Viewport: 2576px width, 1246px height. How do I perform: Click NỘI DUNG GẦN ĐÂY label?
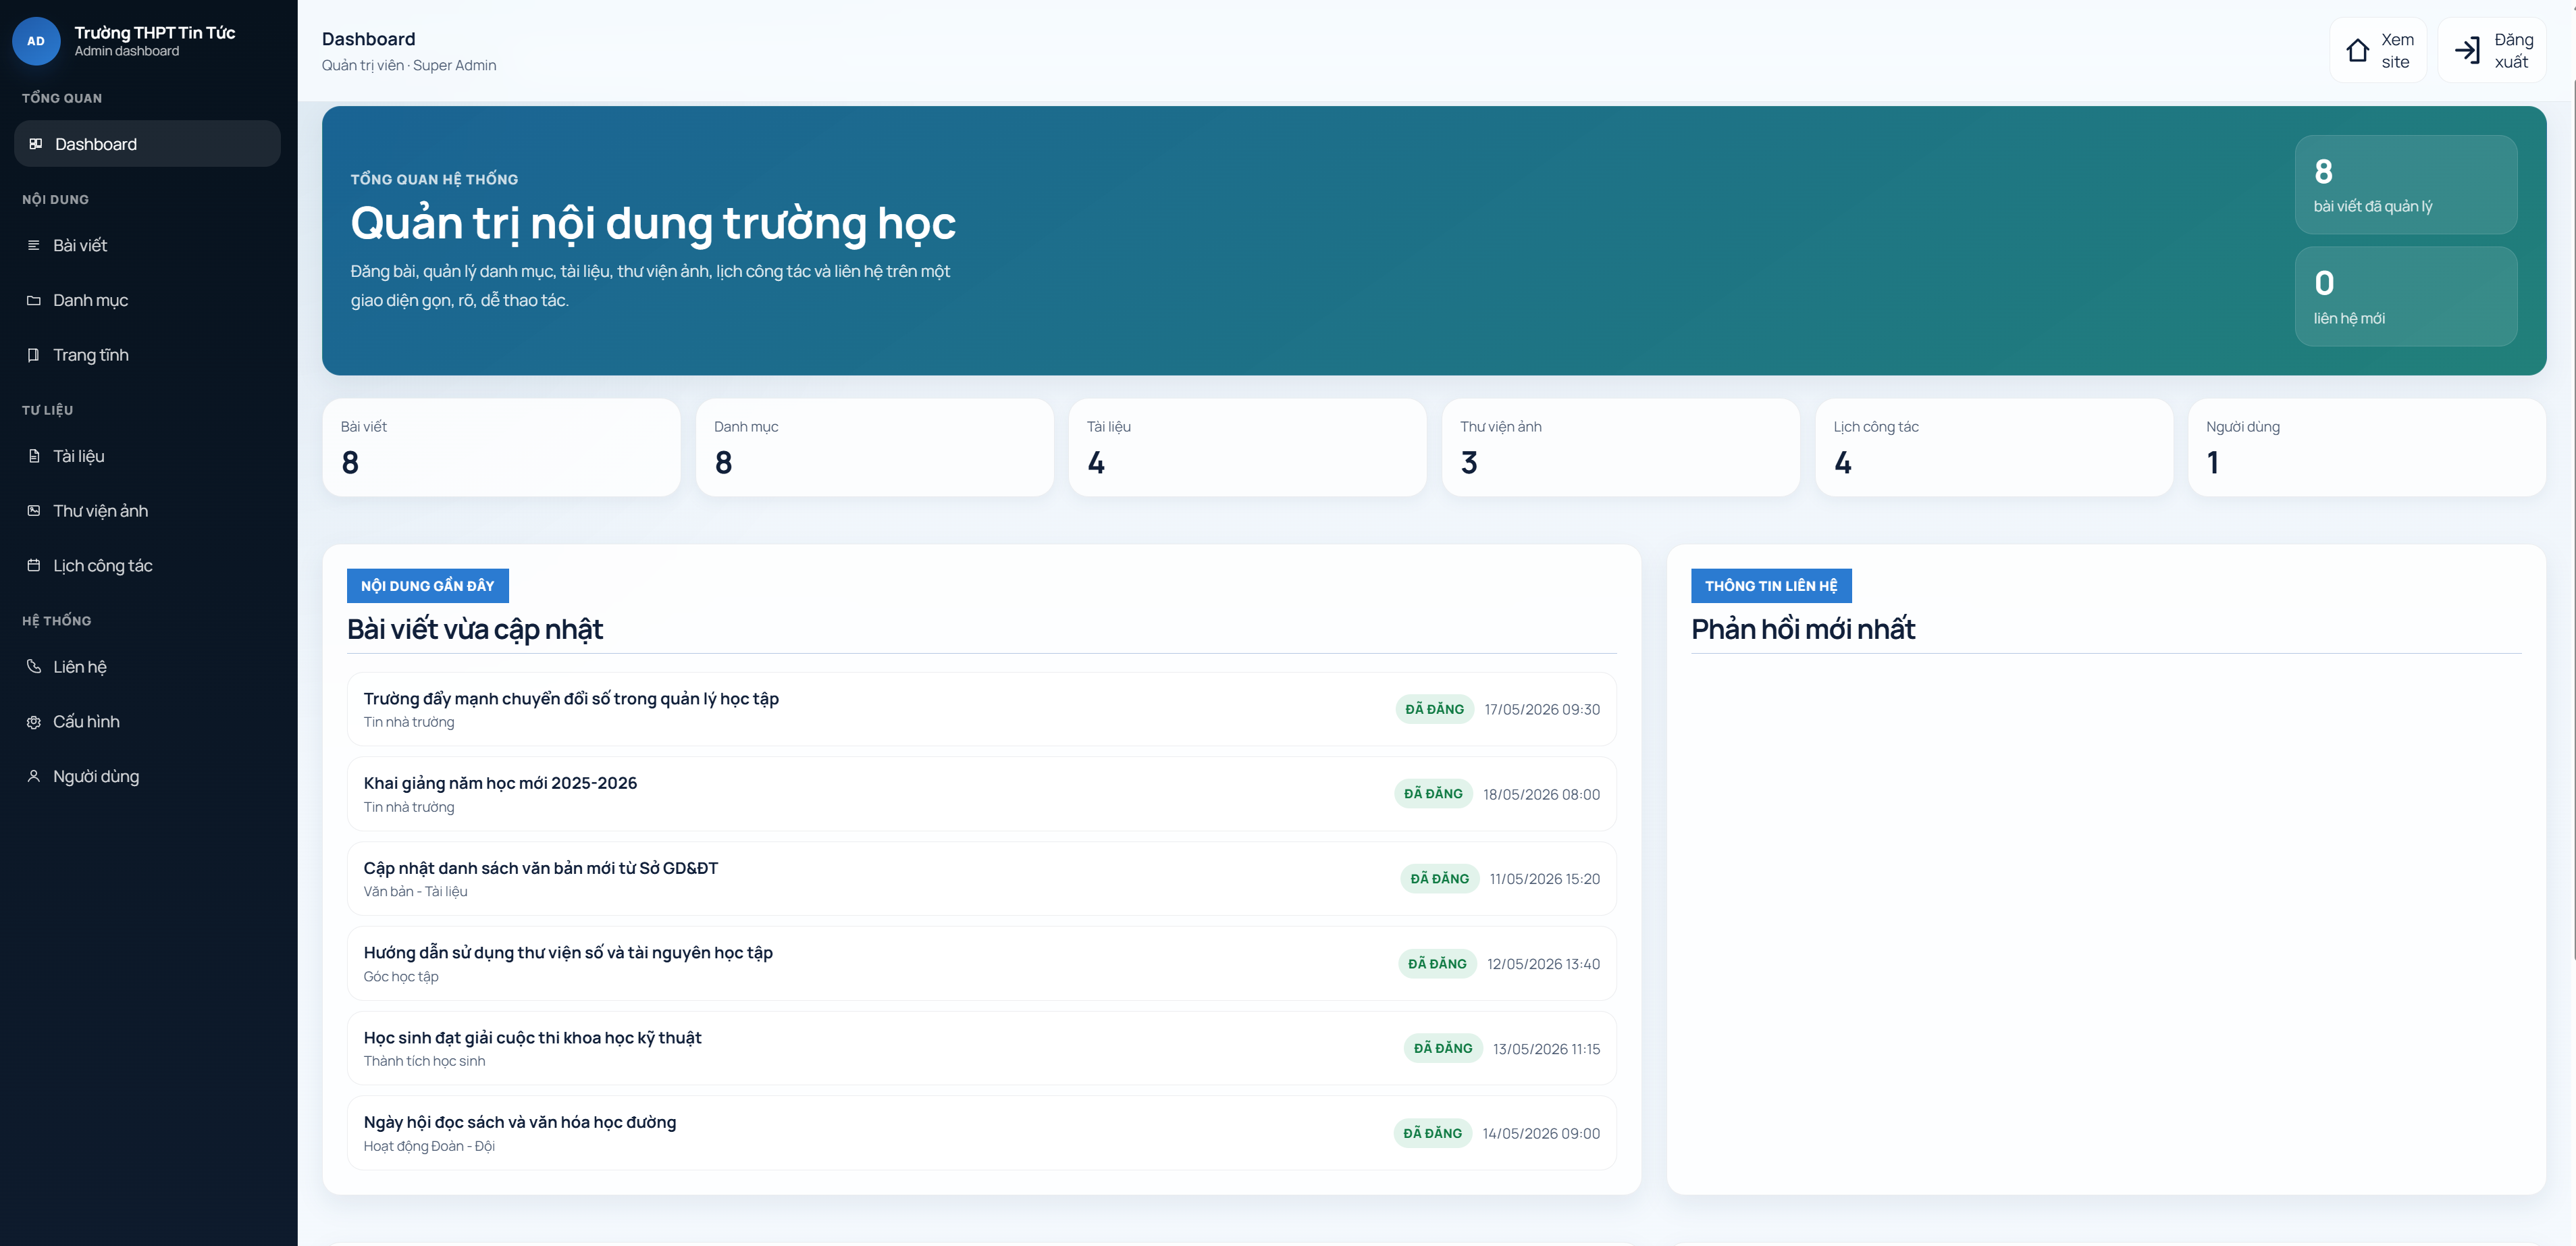point(428,586)
